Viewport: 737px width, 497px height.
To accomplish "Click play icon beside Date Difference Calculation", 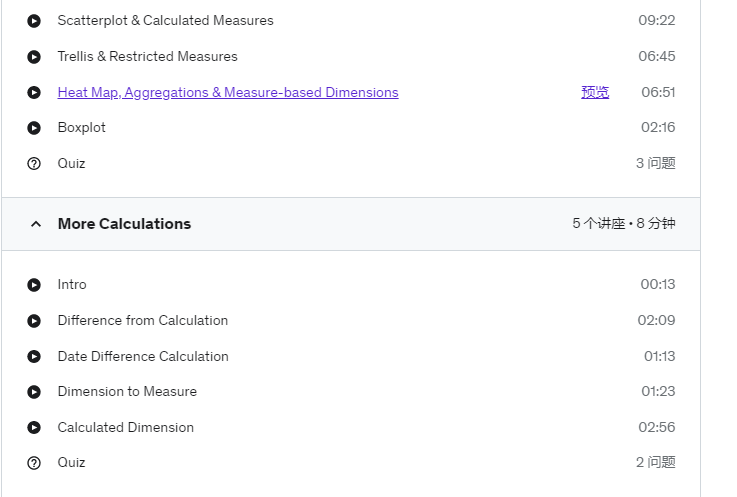I will [34, 356].
